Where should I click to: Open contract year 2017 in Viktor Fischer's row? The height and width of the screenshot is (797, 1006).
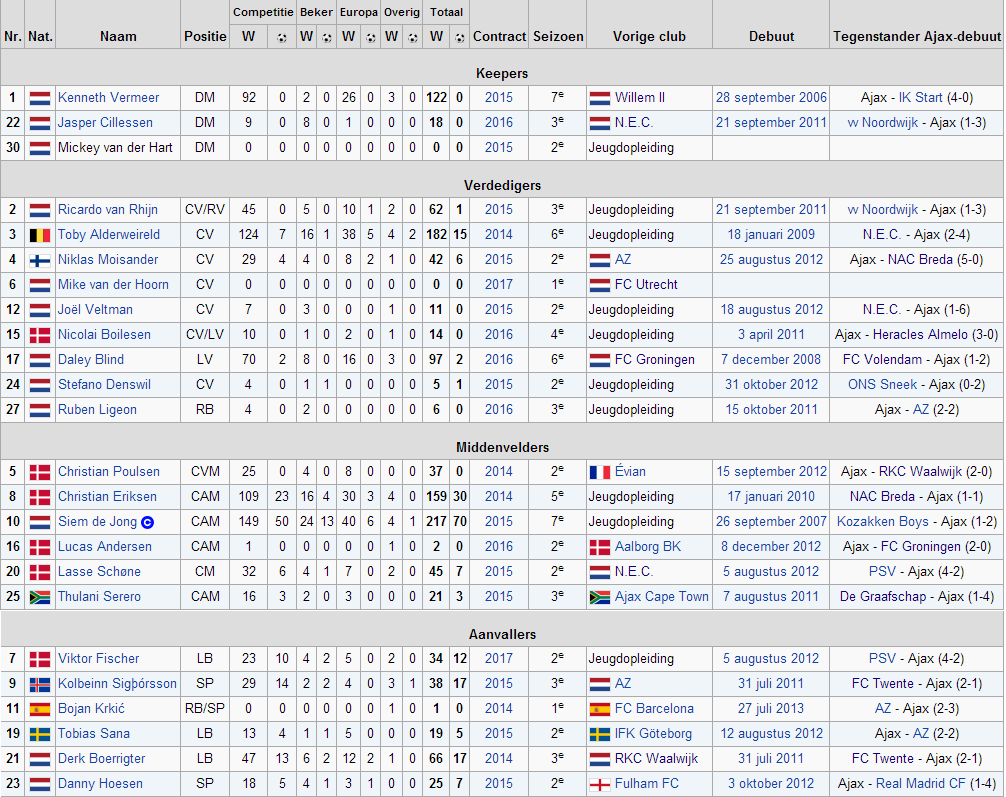[499, 658]
